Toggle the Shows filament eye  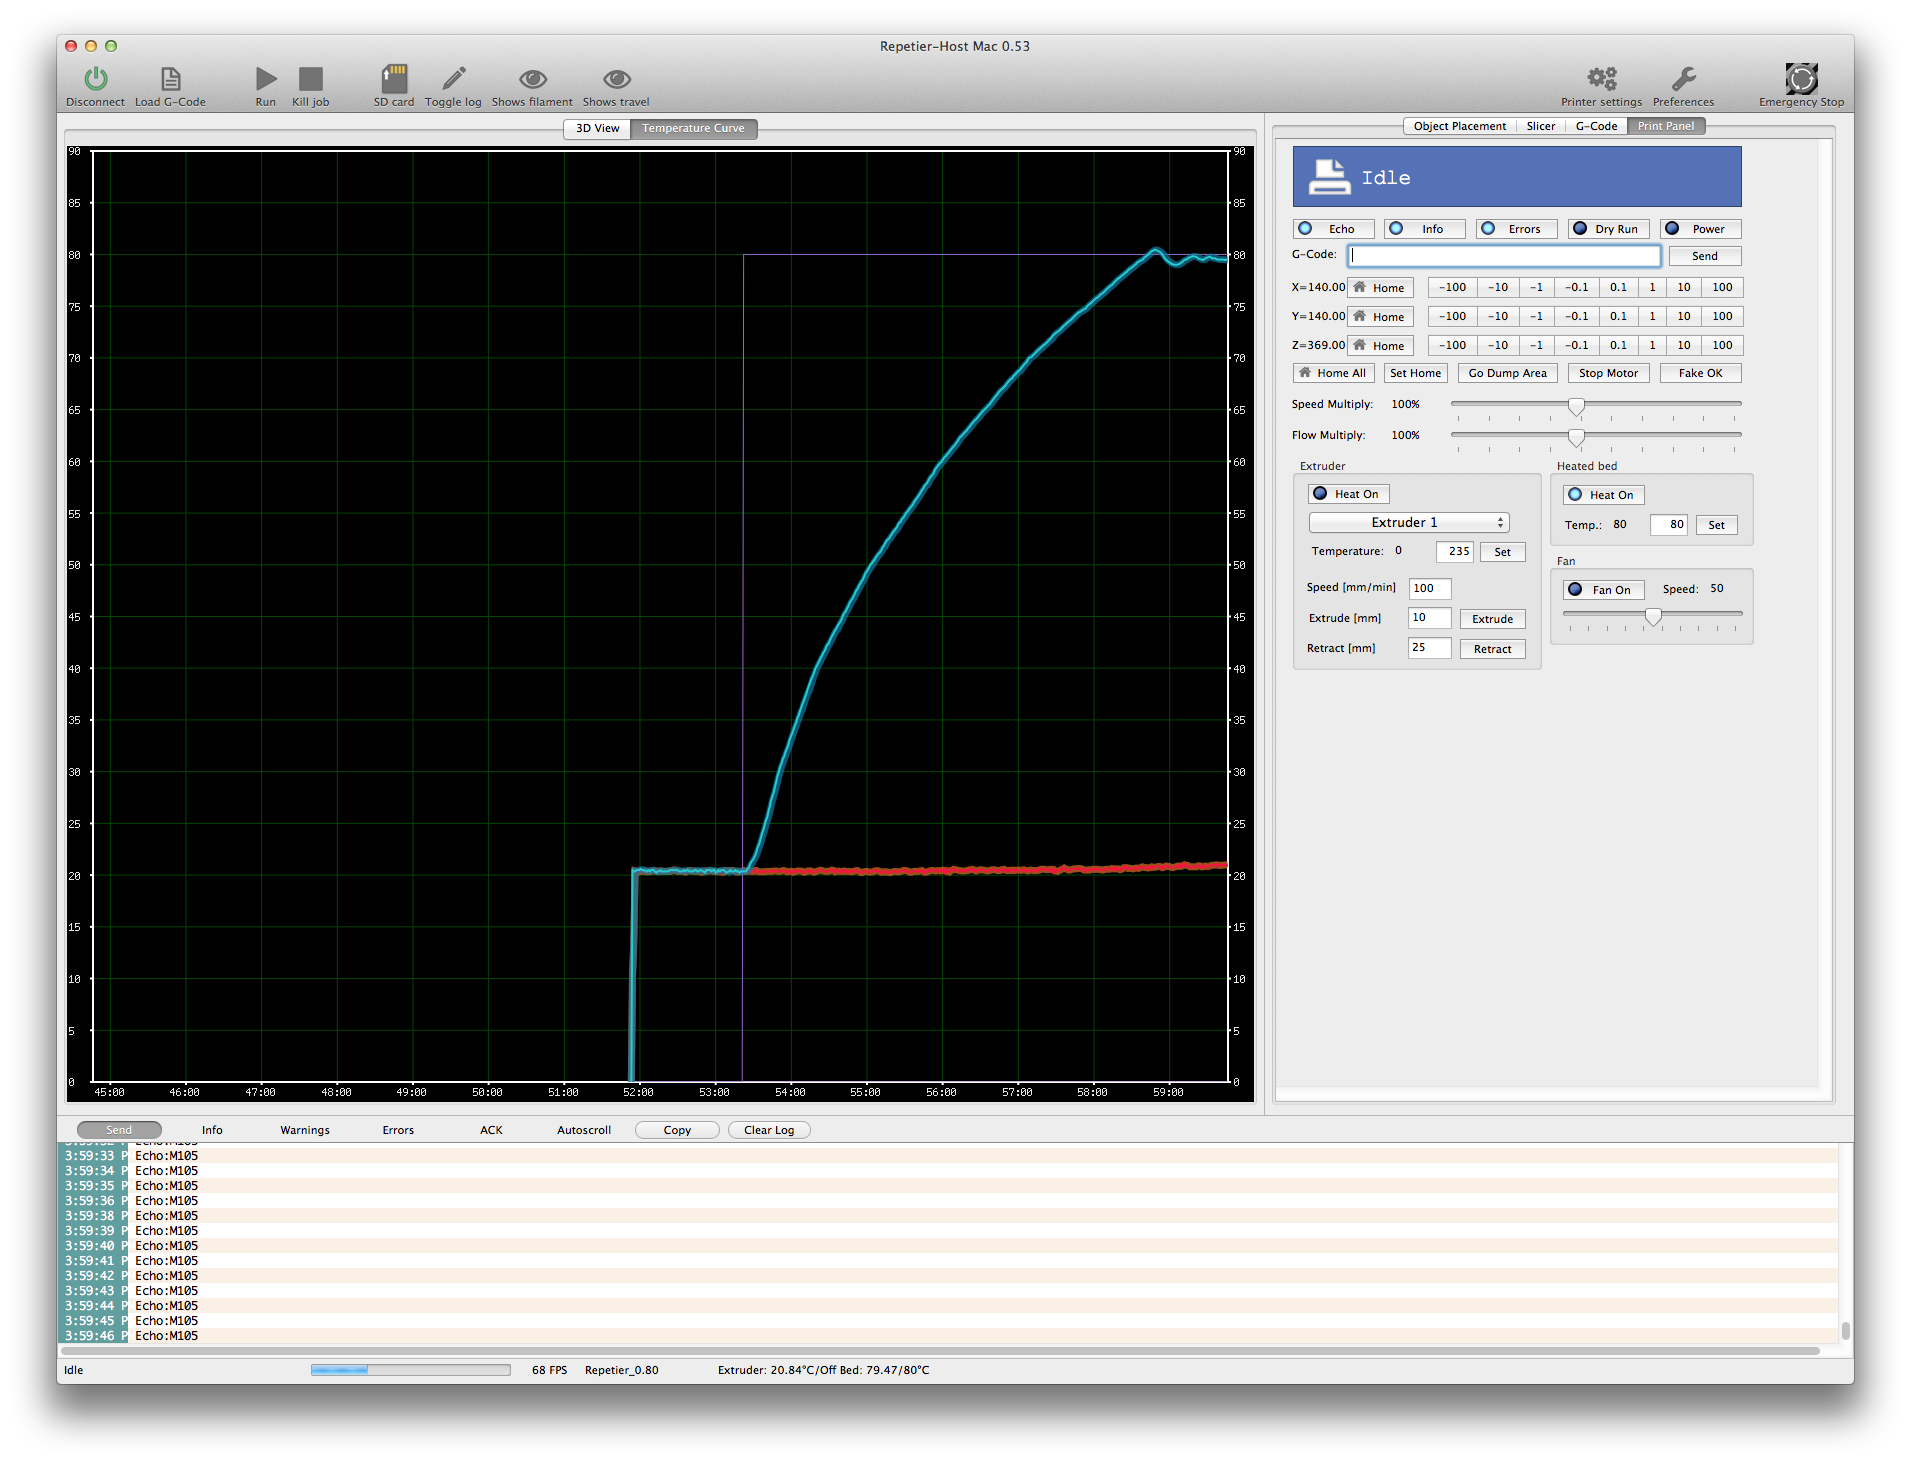(x=532, y=79)
